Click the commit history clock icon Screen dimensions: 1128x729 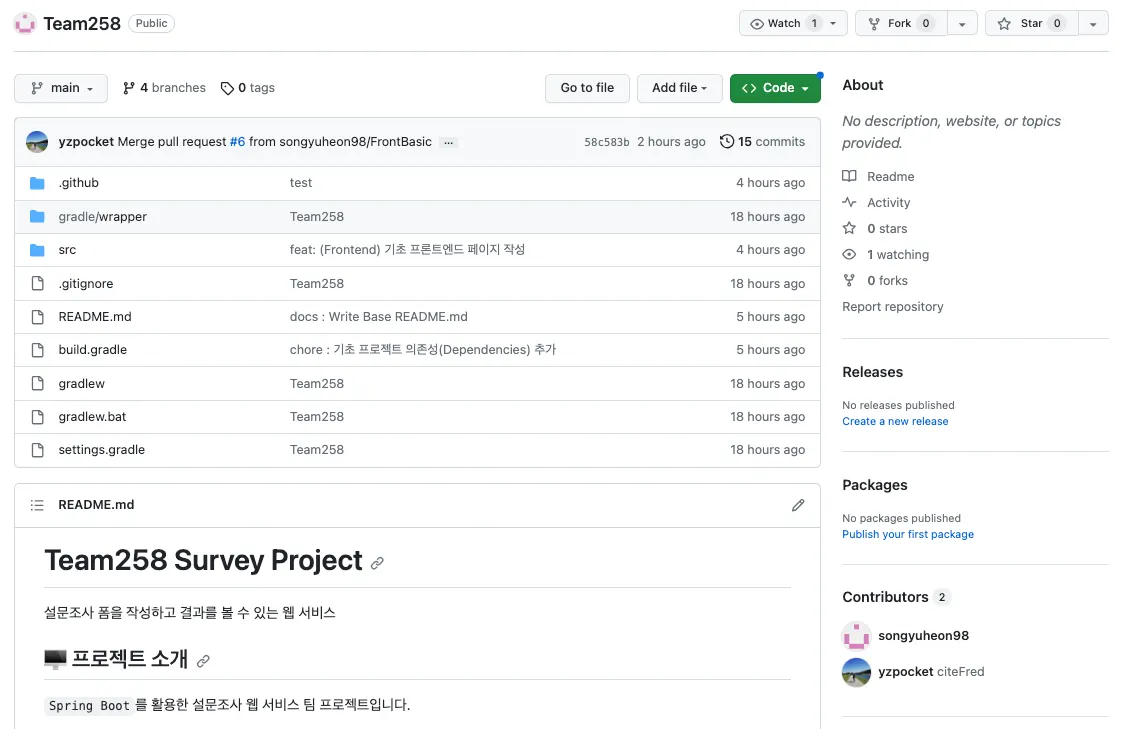click(727, 142)
